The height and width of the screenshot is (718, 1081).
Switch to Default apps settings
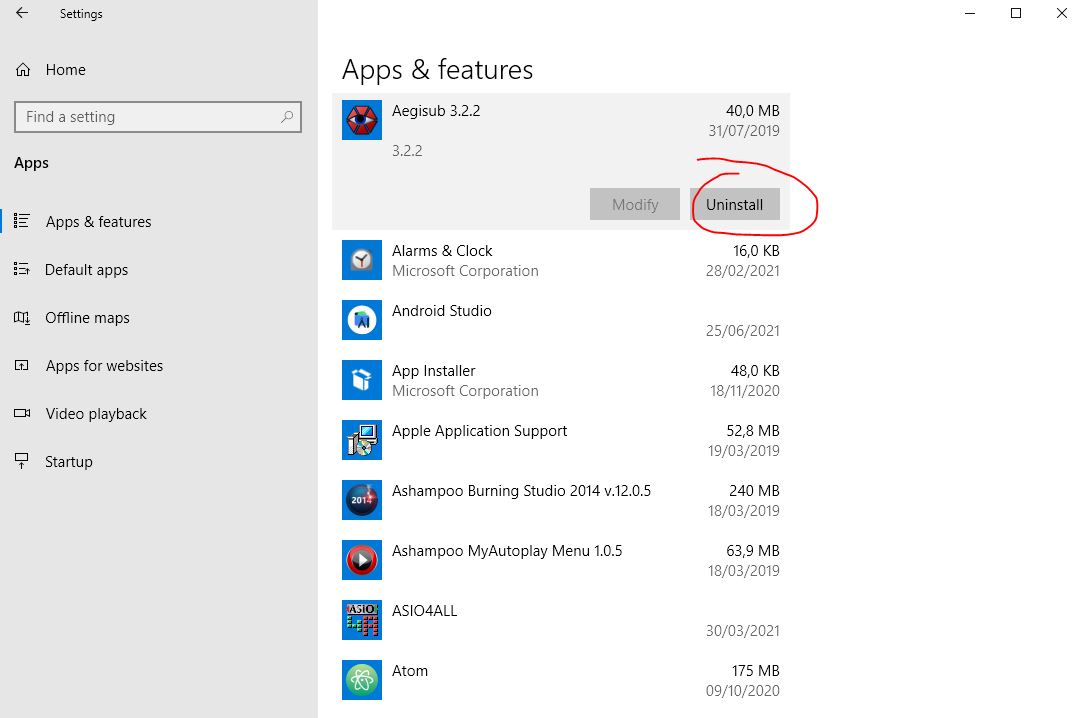click(86, 269)
